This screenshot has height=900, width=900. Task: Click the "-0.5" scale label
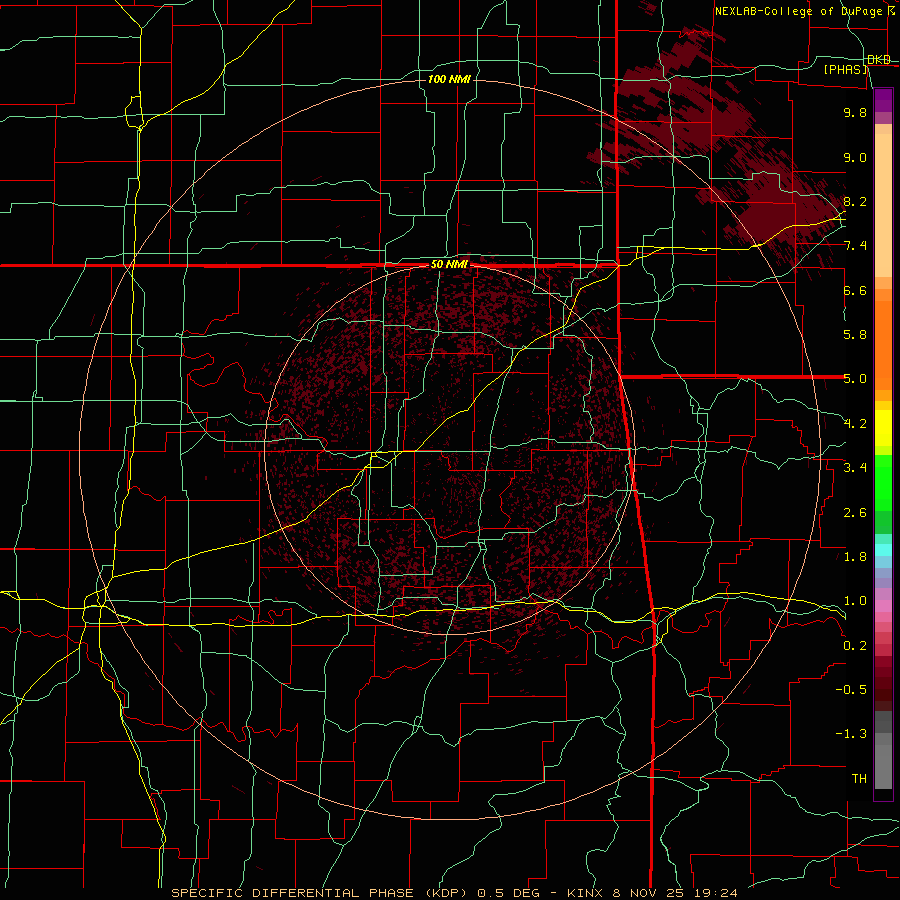pyautogui.click(x=851, y=690)
